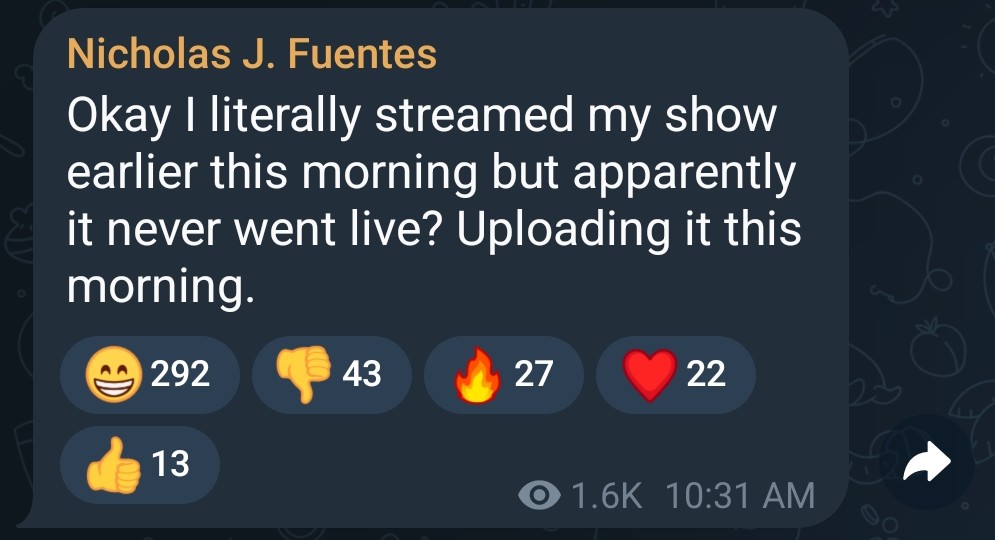Click the thumbs-down emoji icon
The width and height of the screenshot is (995, 540).
[304, 374]
